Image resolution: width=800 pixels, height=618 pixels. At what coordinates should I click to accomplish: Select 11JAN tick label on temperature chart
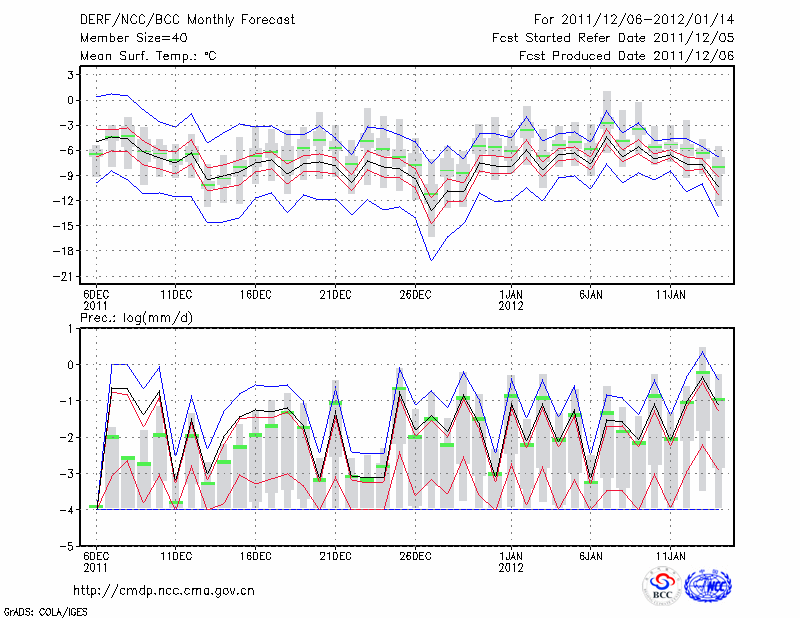tap(670, 294)
